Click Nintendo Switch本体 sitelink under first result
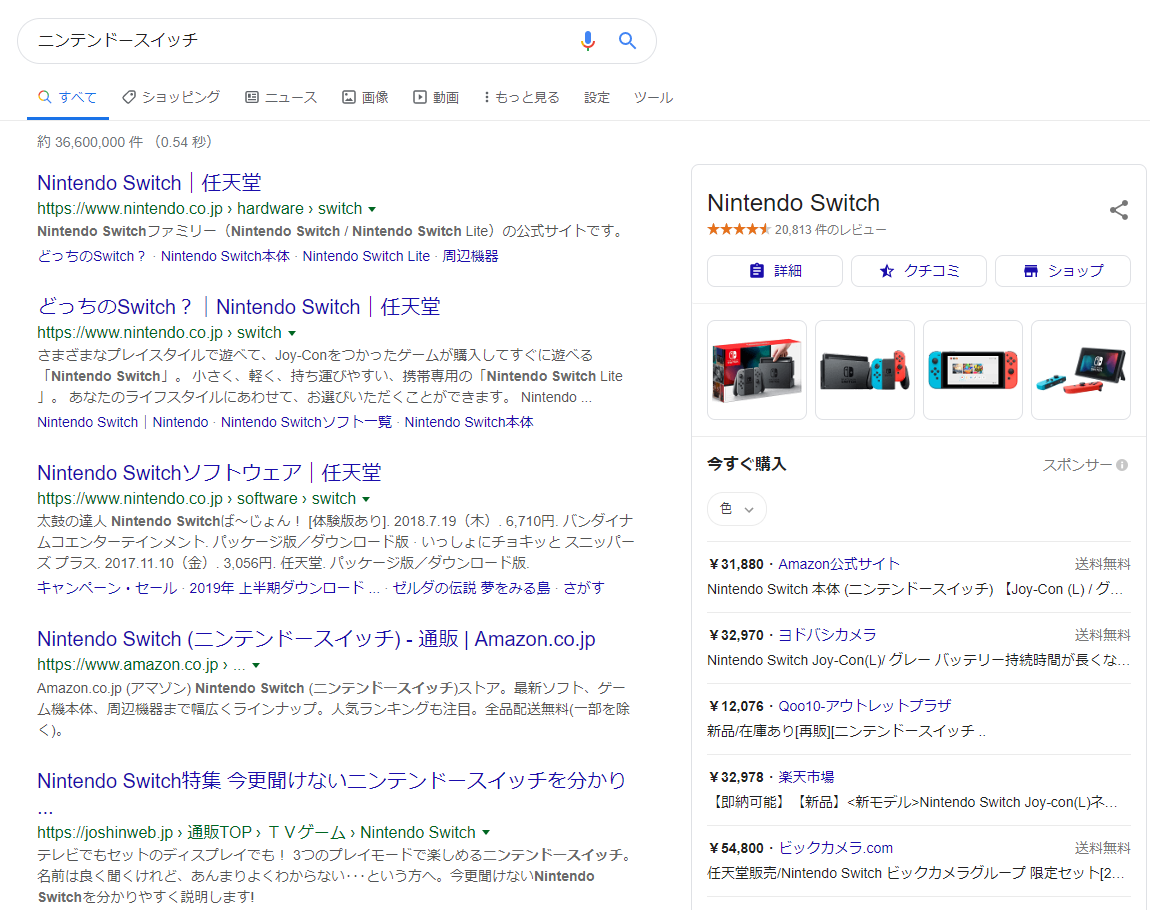The image size is (1150, 910). click(225, 257)
